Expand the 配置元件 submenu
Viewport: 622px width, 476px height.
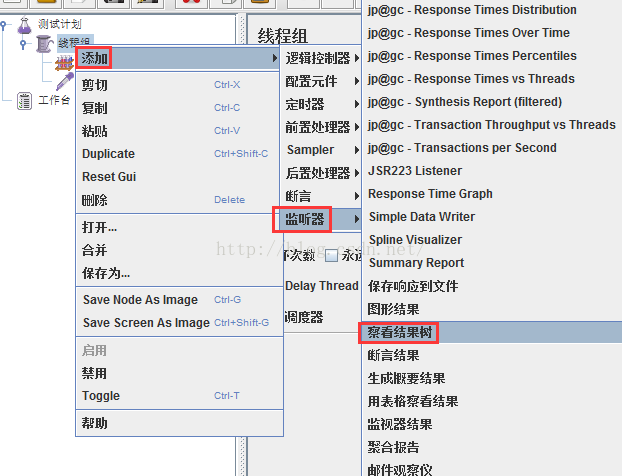coord(322,81)
